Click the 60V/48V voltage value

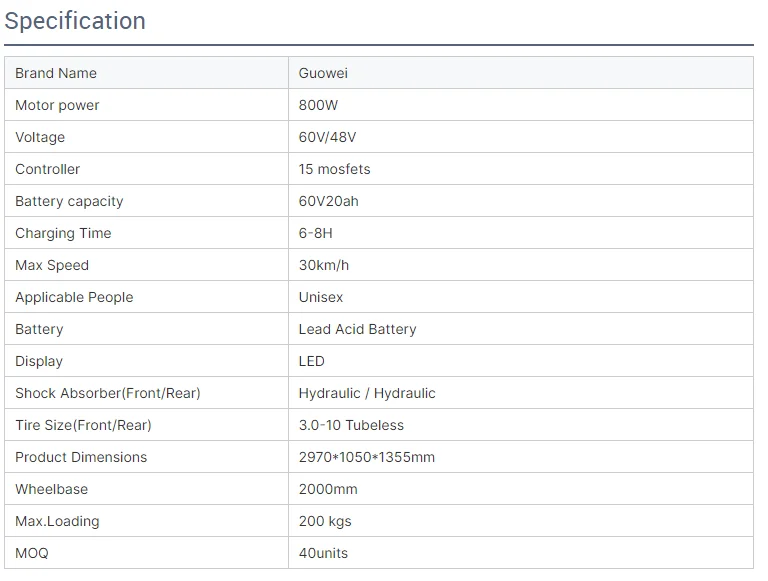tap(328, 137)
